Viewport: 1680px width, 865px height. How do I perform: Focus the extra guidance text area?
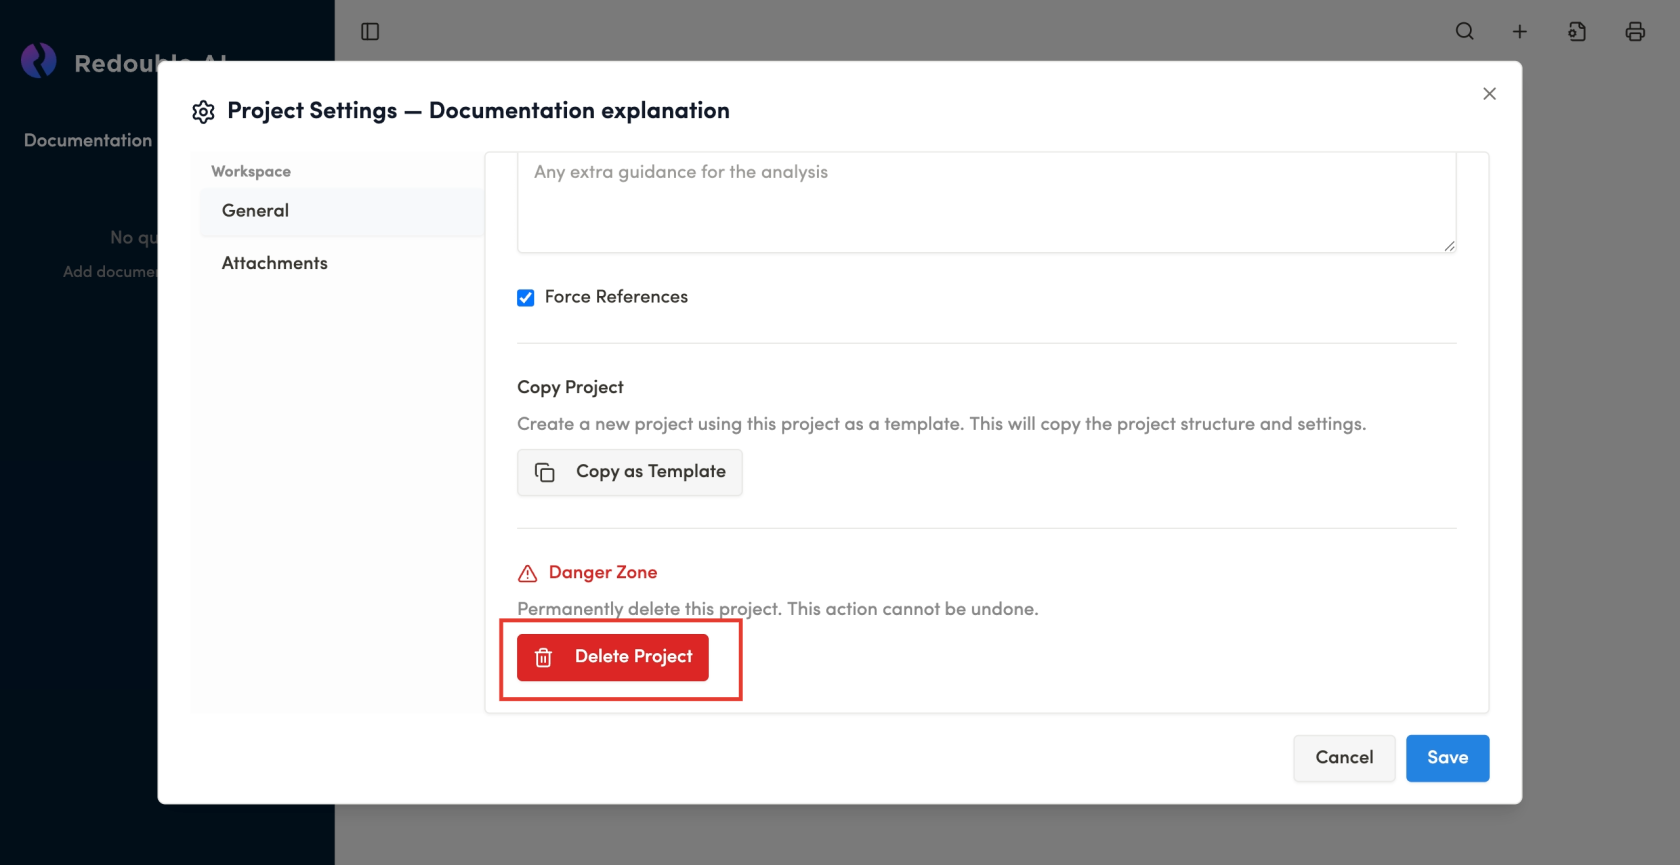click(985, 203)
